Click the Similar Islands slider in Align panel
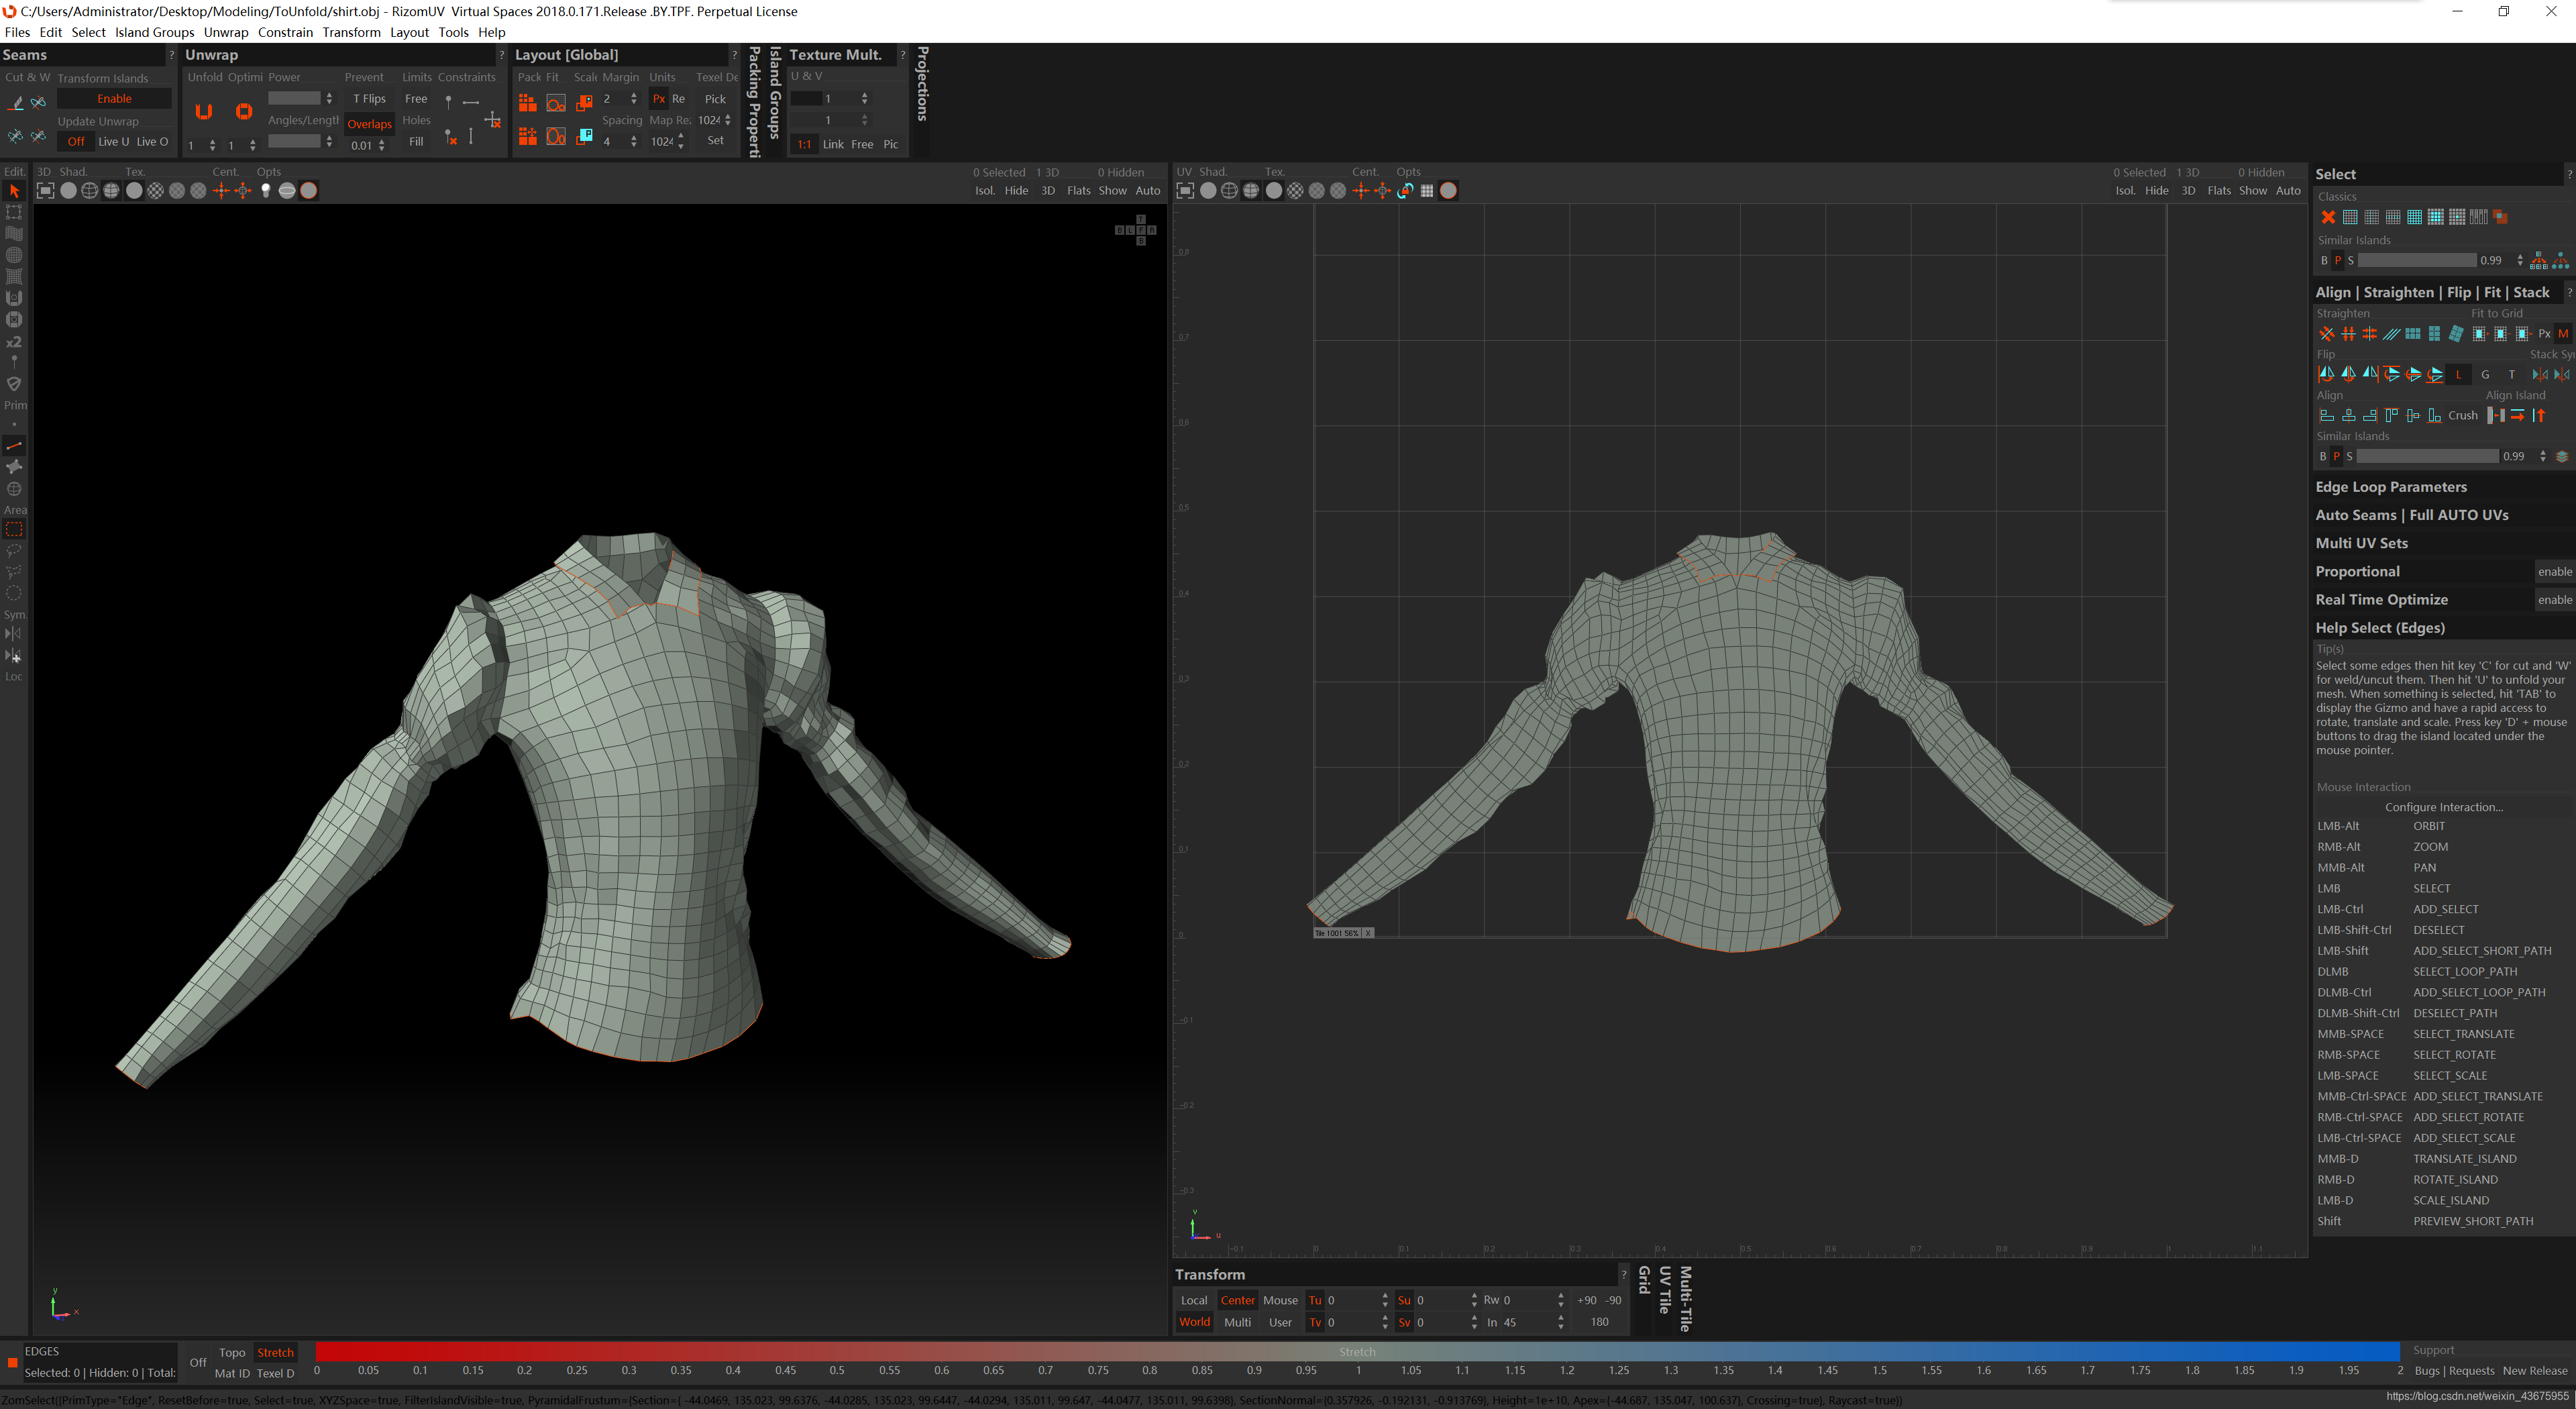Screen dimensions: 2576x1409 [x=2427, y=456]
